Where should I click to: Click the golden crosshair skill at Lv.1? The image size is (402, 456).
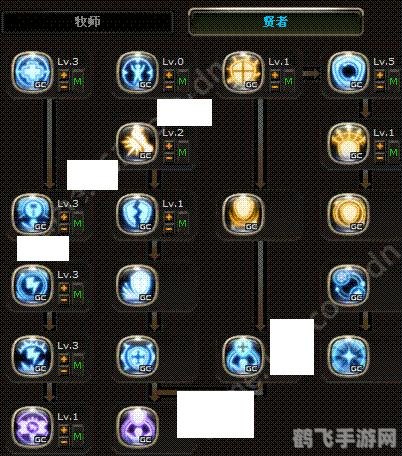point(243,72)
